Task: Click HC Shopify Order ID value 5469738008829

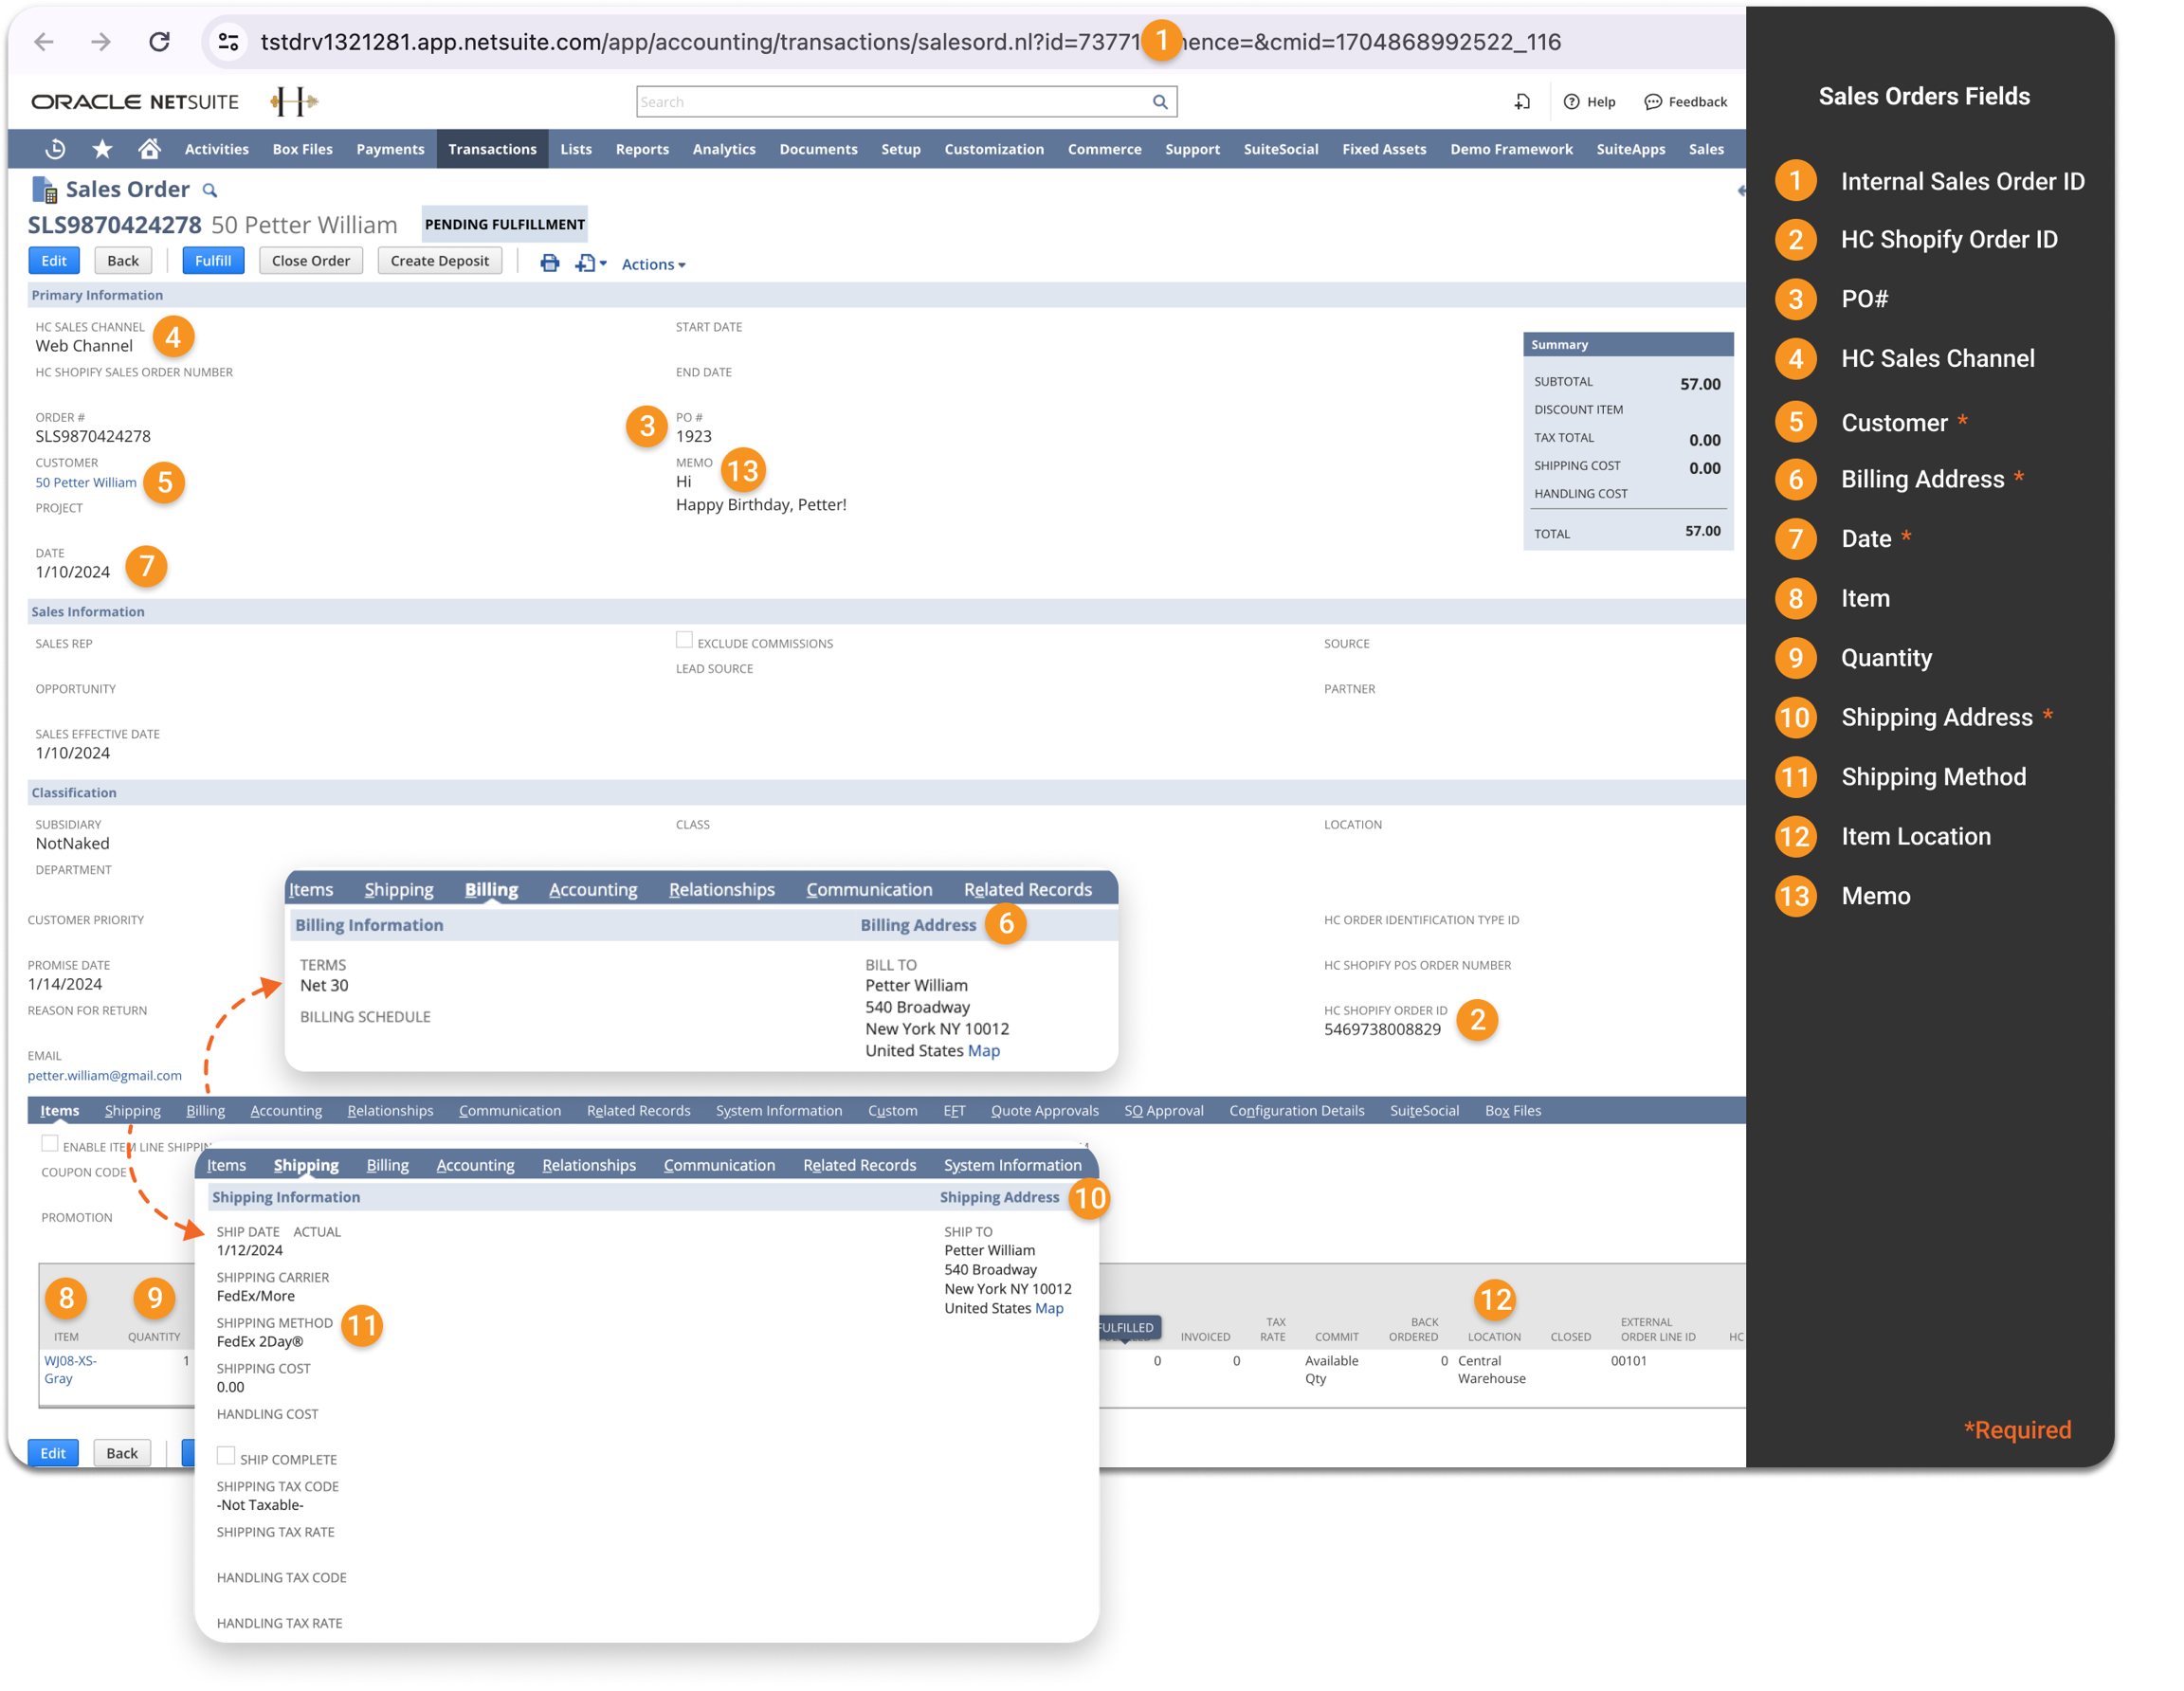Action: 1383,1030
